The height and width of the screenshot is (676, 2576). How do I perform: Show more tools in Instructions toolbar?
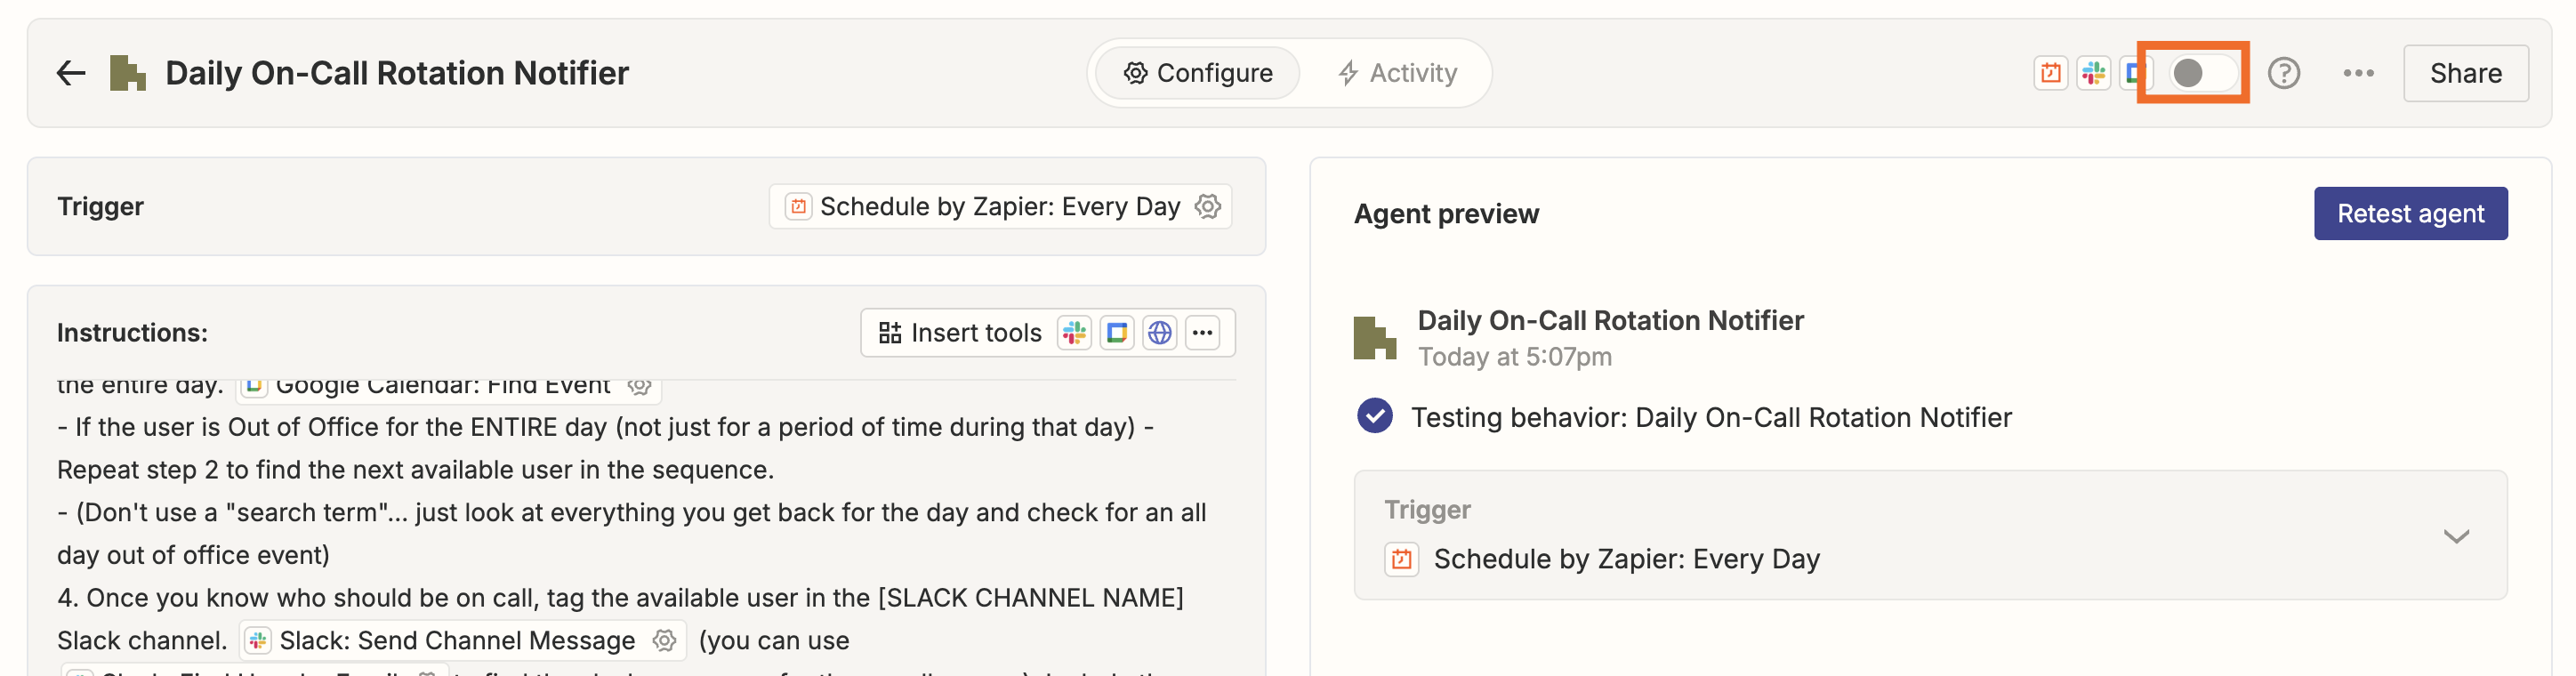pos(1202,333)
